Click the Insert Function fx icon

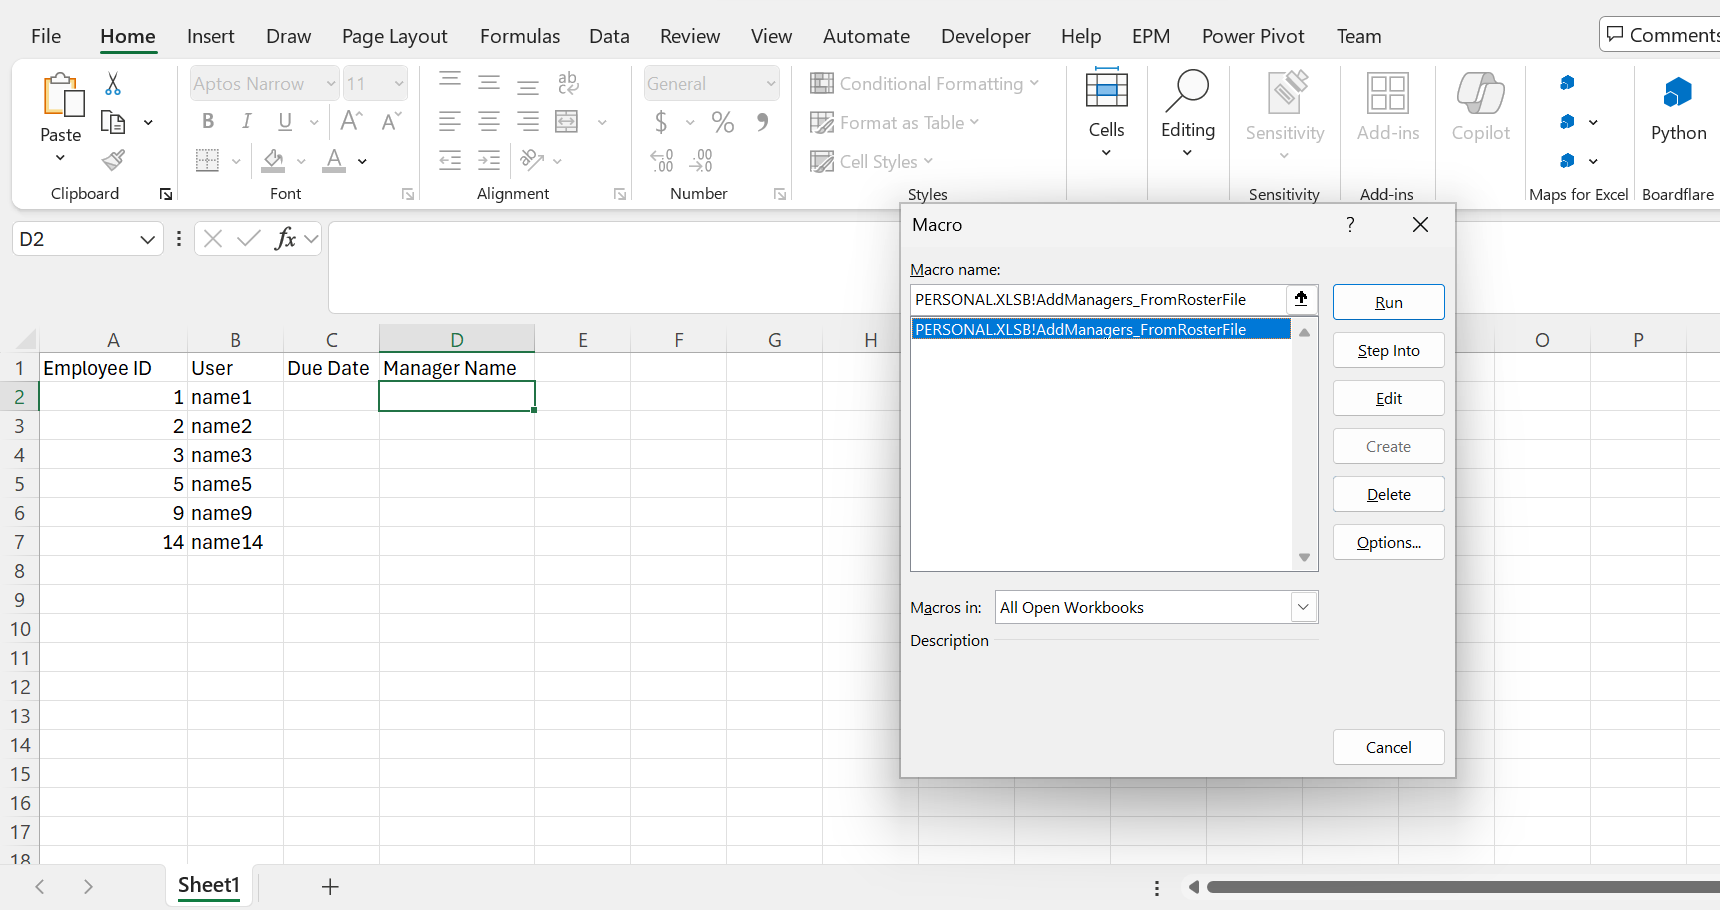[286, 238]
